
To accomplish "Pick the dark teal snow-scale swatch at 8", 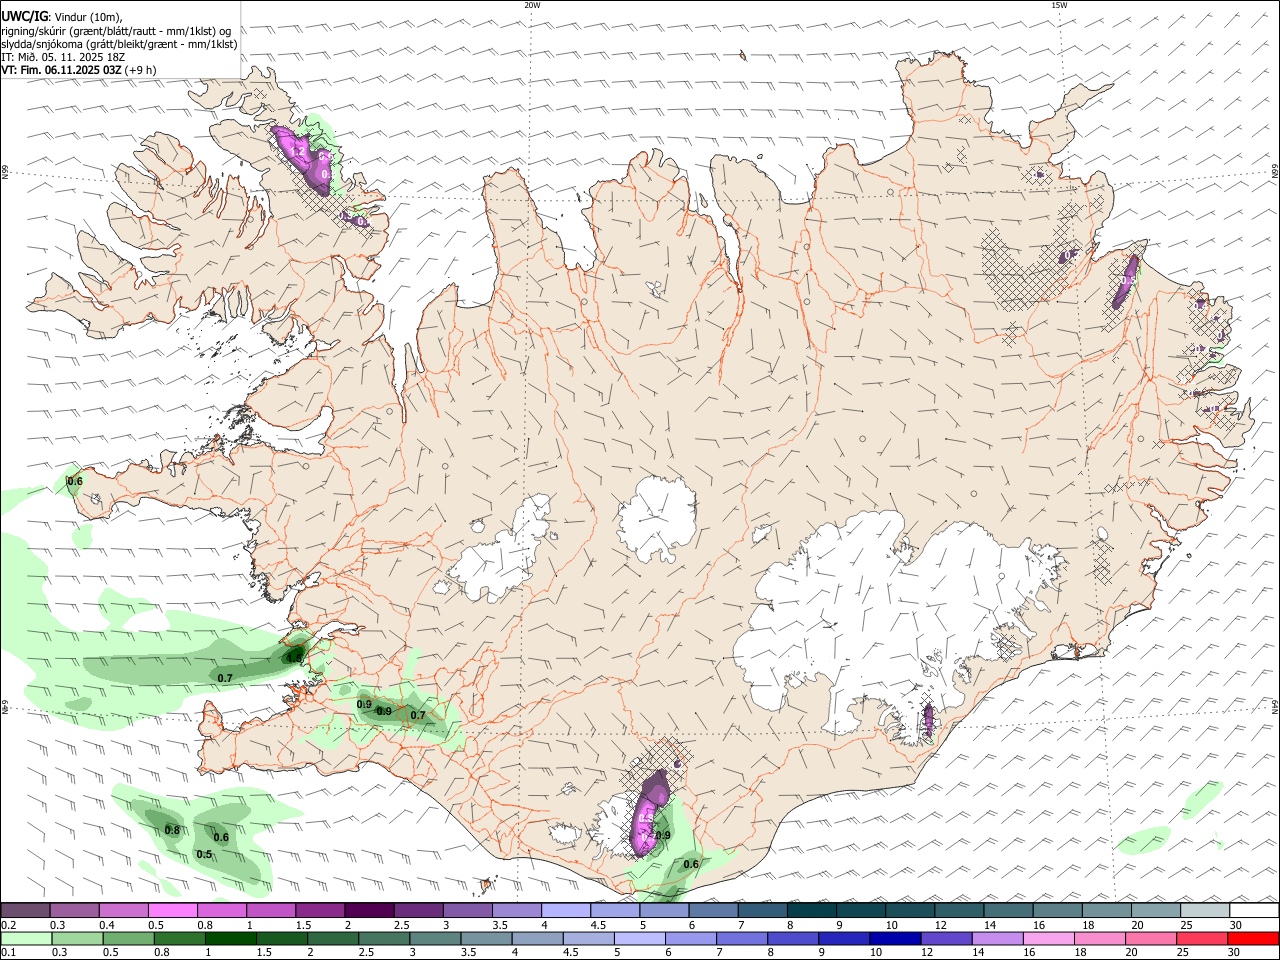I will click(811, 910).
